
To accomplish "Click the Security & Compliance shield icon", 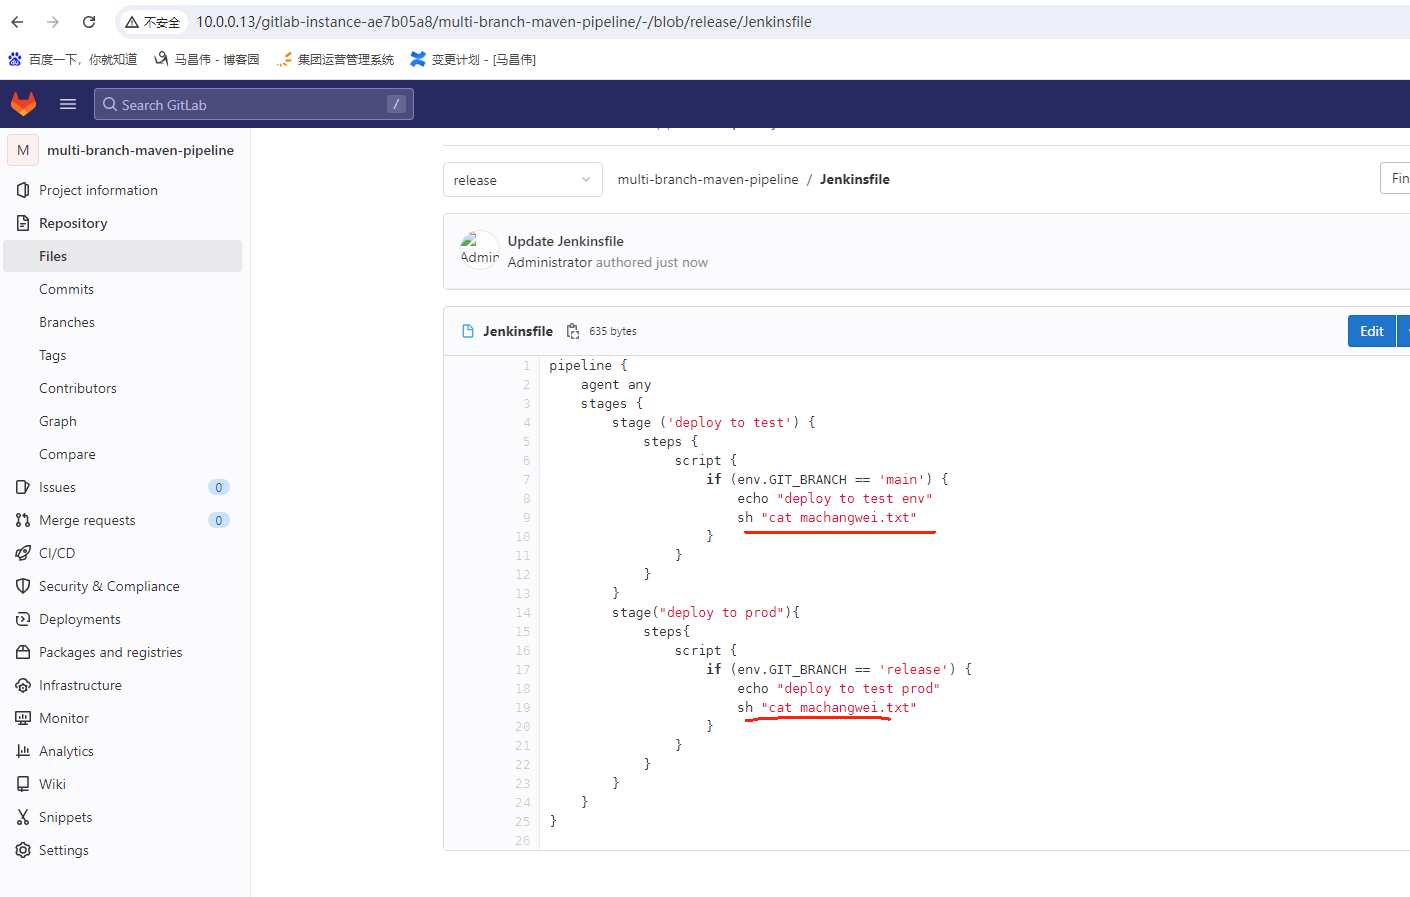I will pyautogui.click(x=23, y=586).
